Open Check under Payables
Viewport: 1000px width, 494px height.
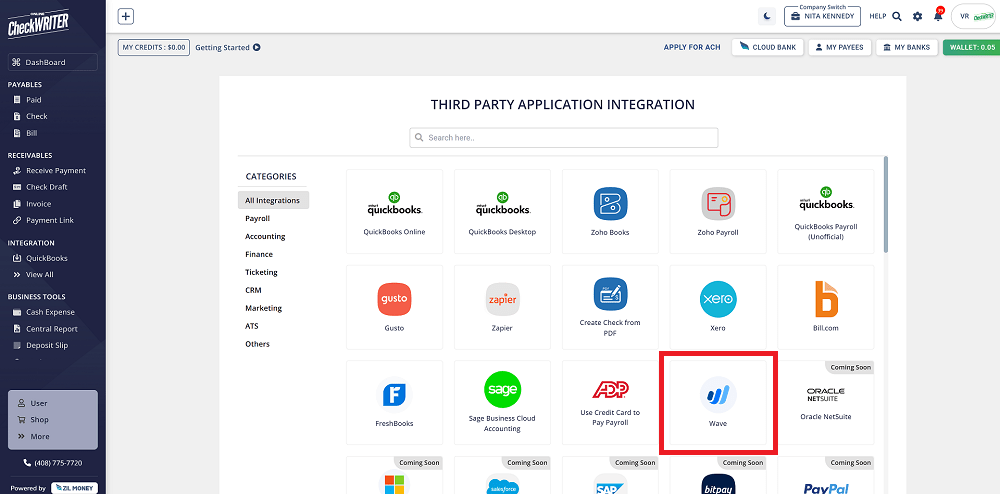click(x=31, y=116)
